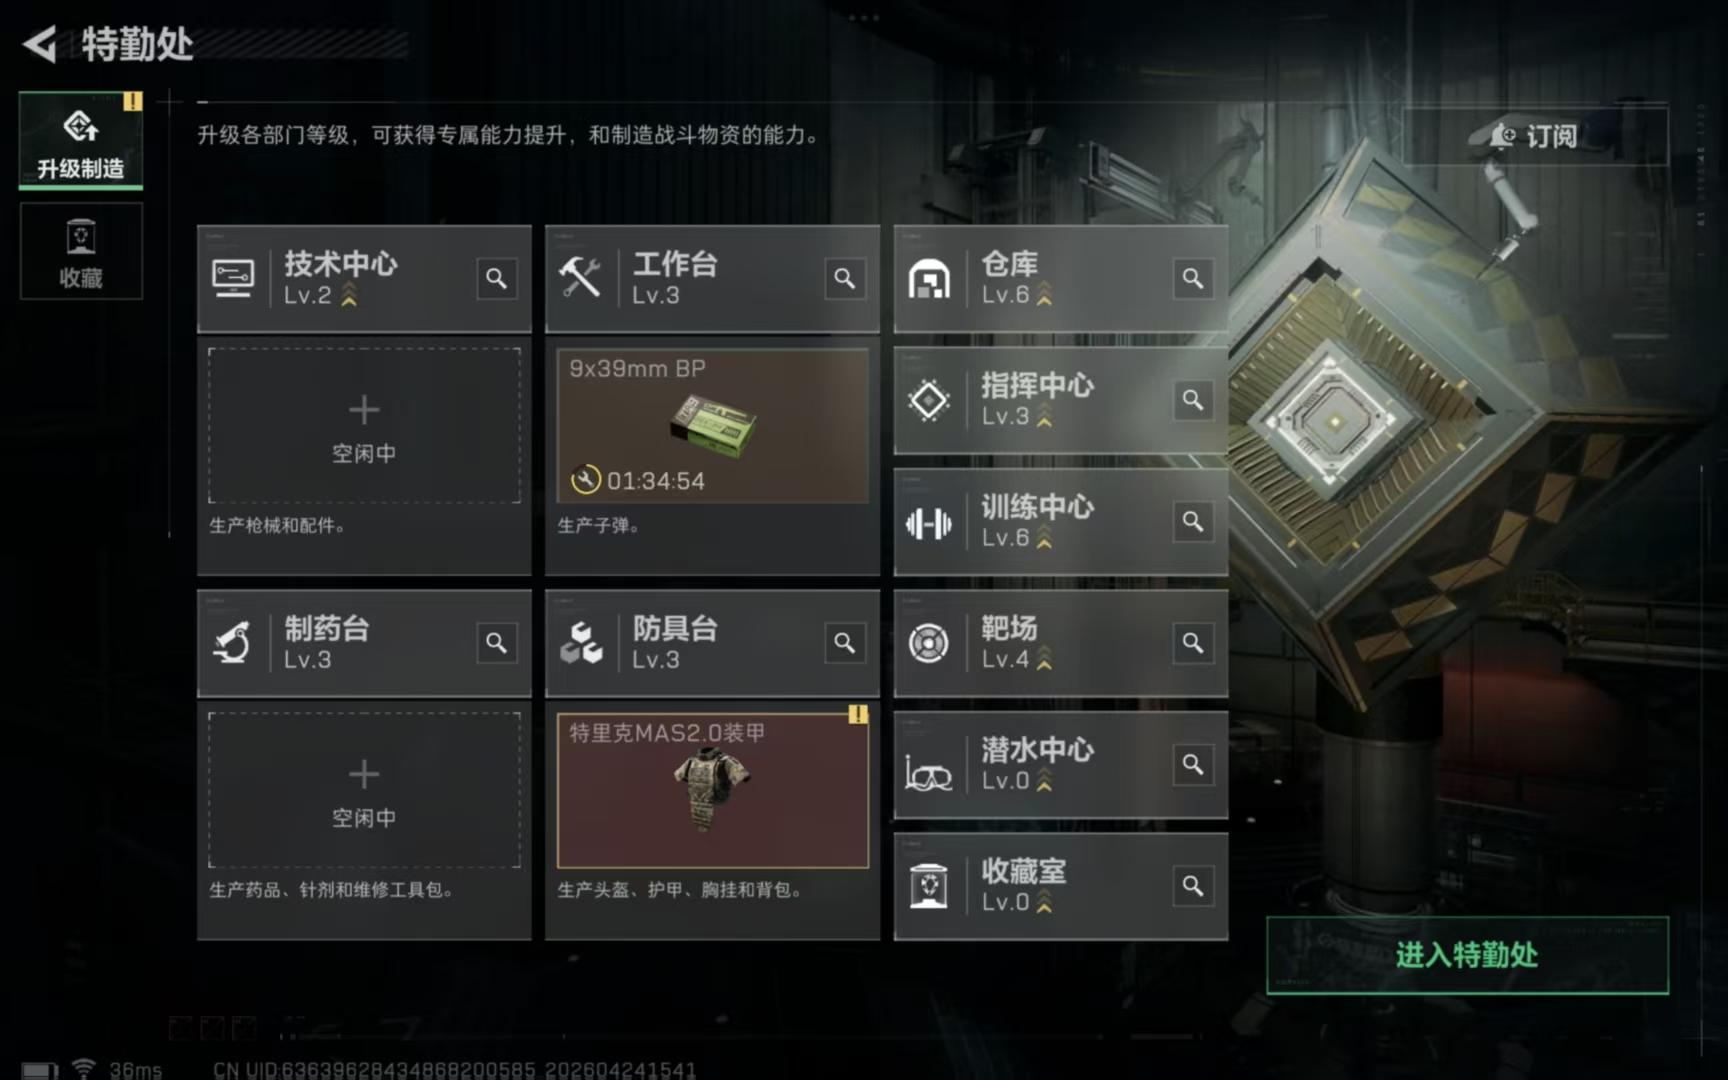Select the 升级制造 sidebar tab
This screenshot has width=1728, height=1080.
pyautogui.click(x=81, y=141)
